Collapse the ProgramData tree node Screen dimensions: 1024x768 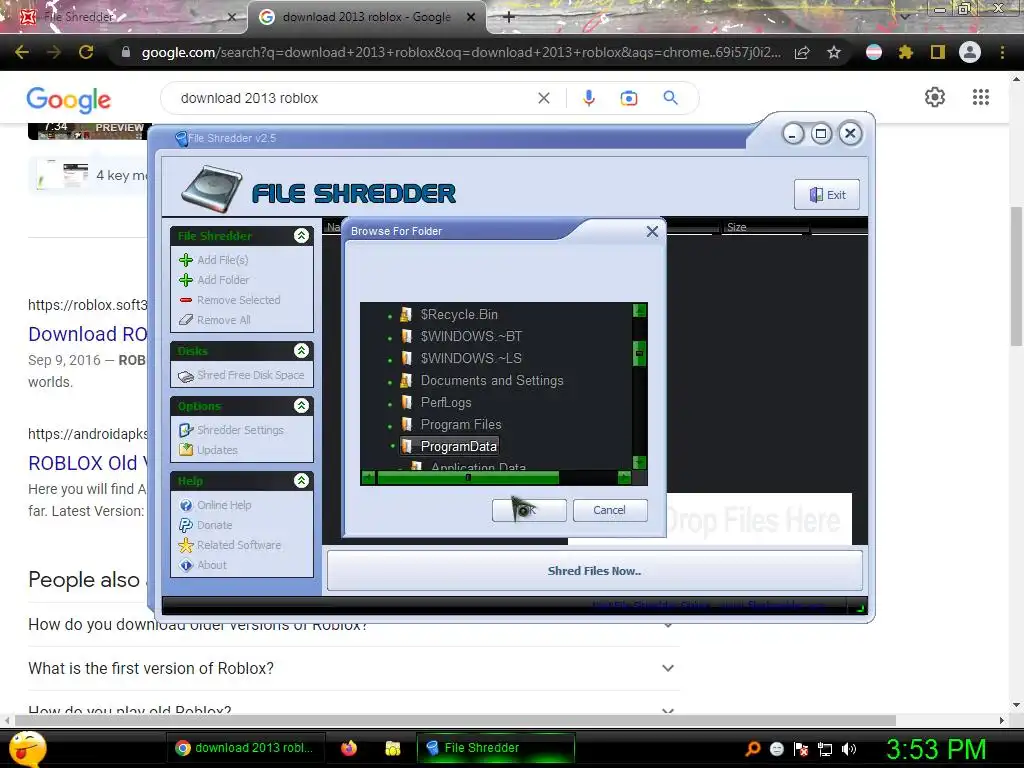(x=392, y=446)
